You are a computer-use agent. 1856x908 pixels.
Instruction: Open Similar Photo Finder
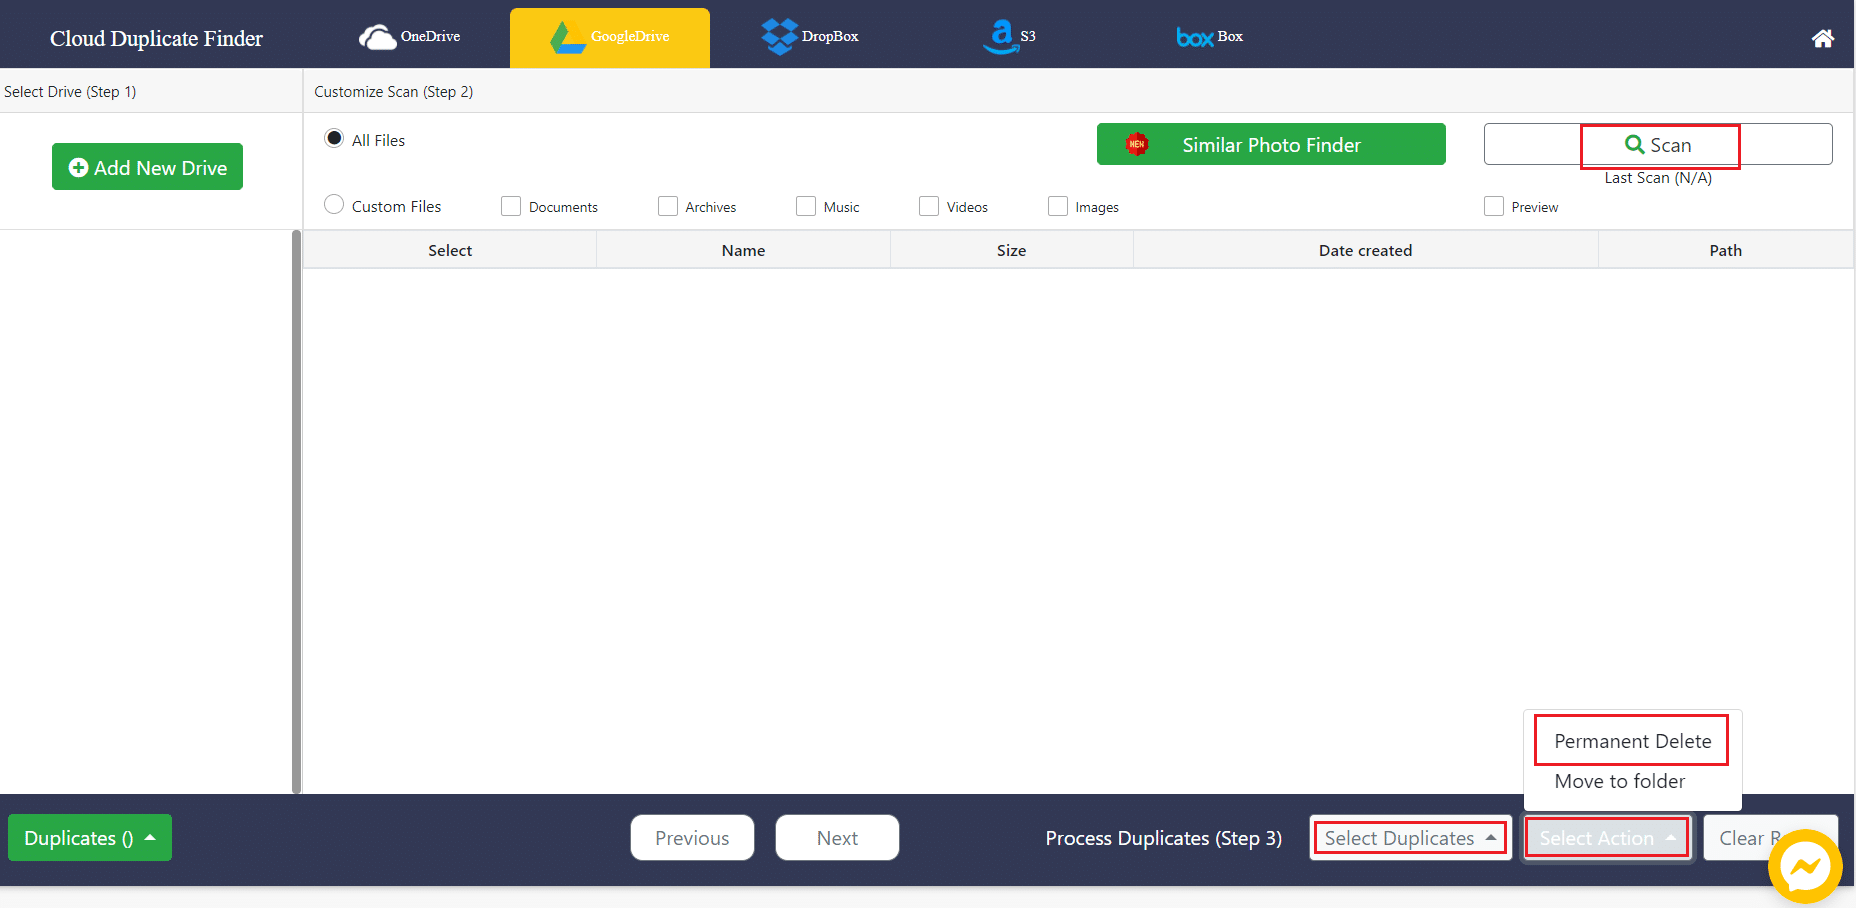point(1271,144)
